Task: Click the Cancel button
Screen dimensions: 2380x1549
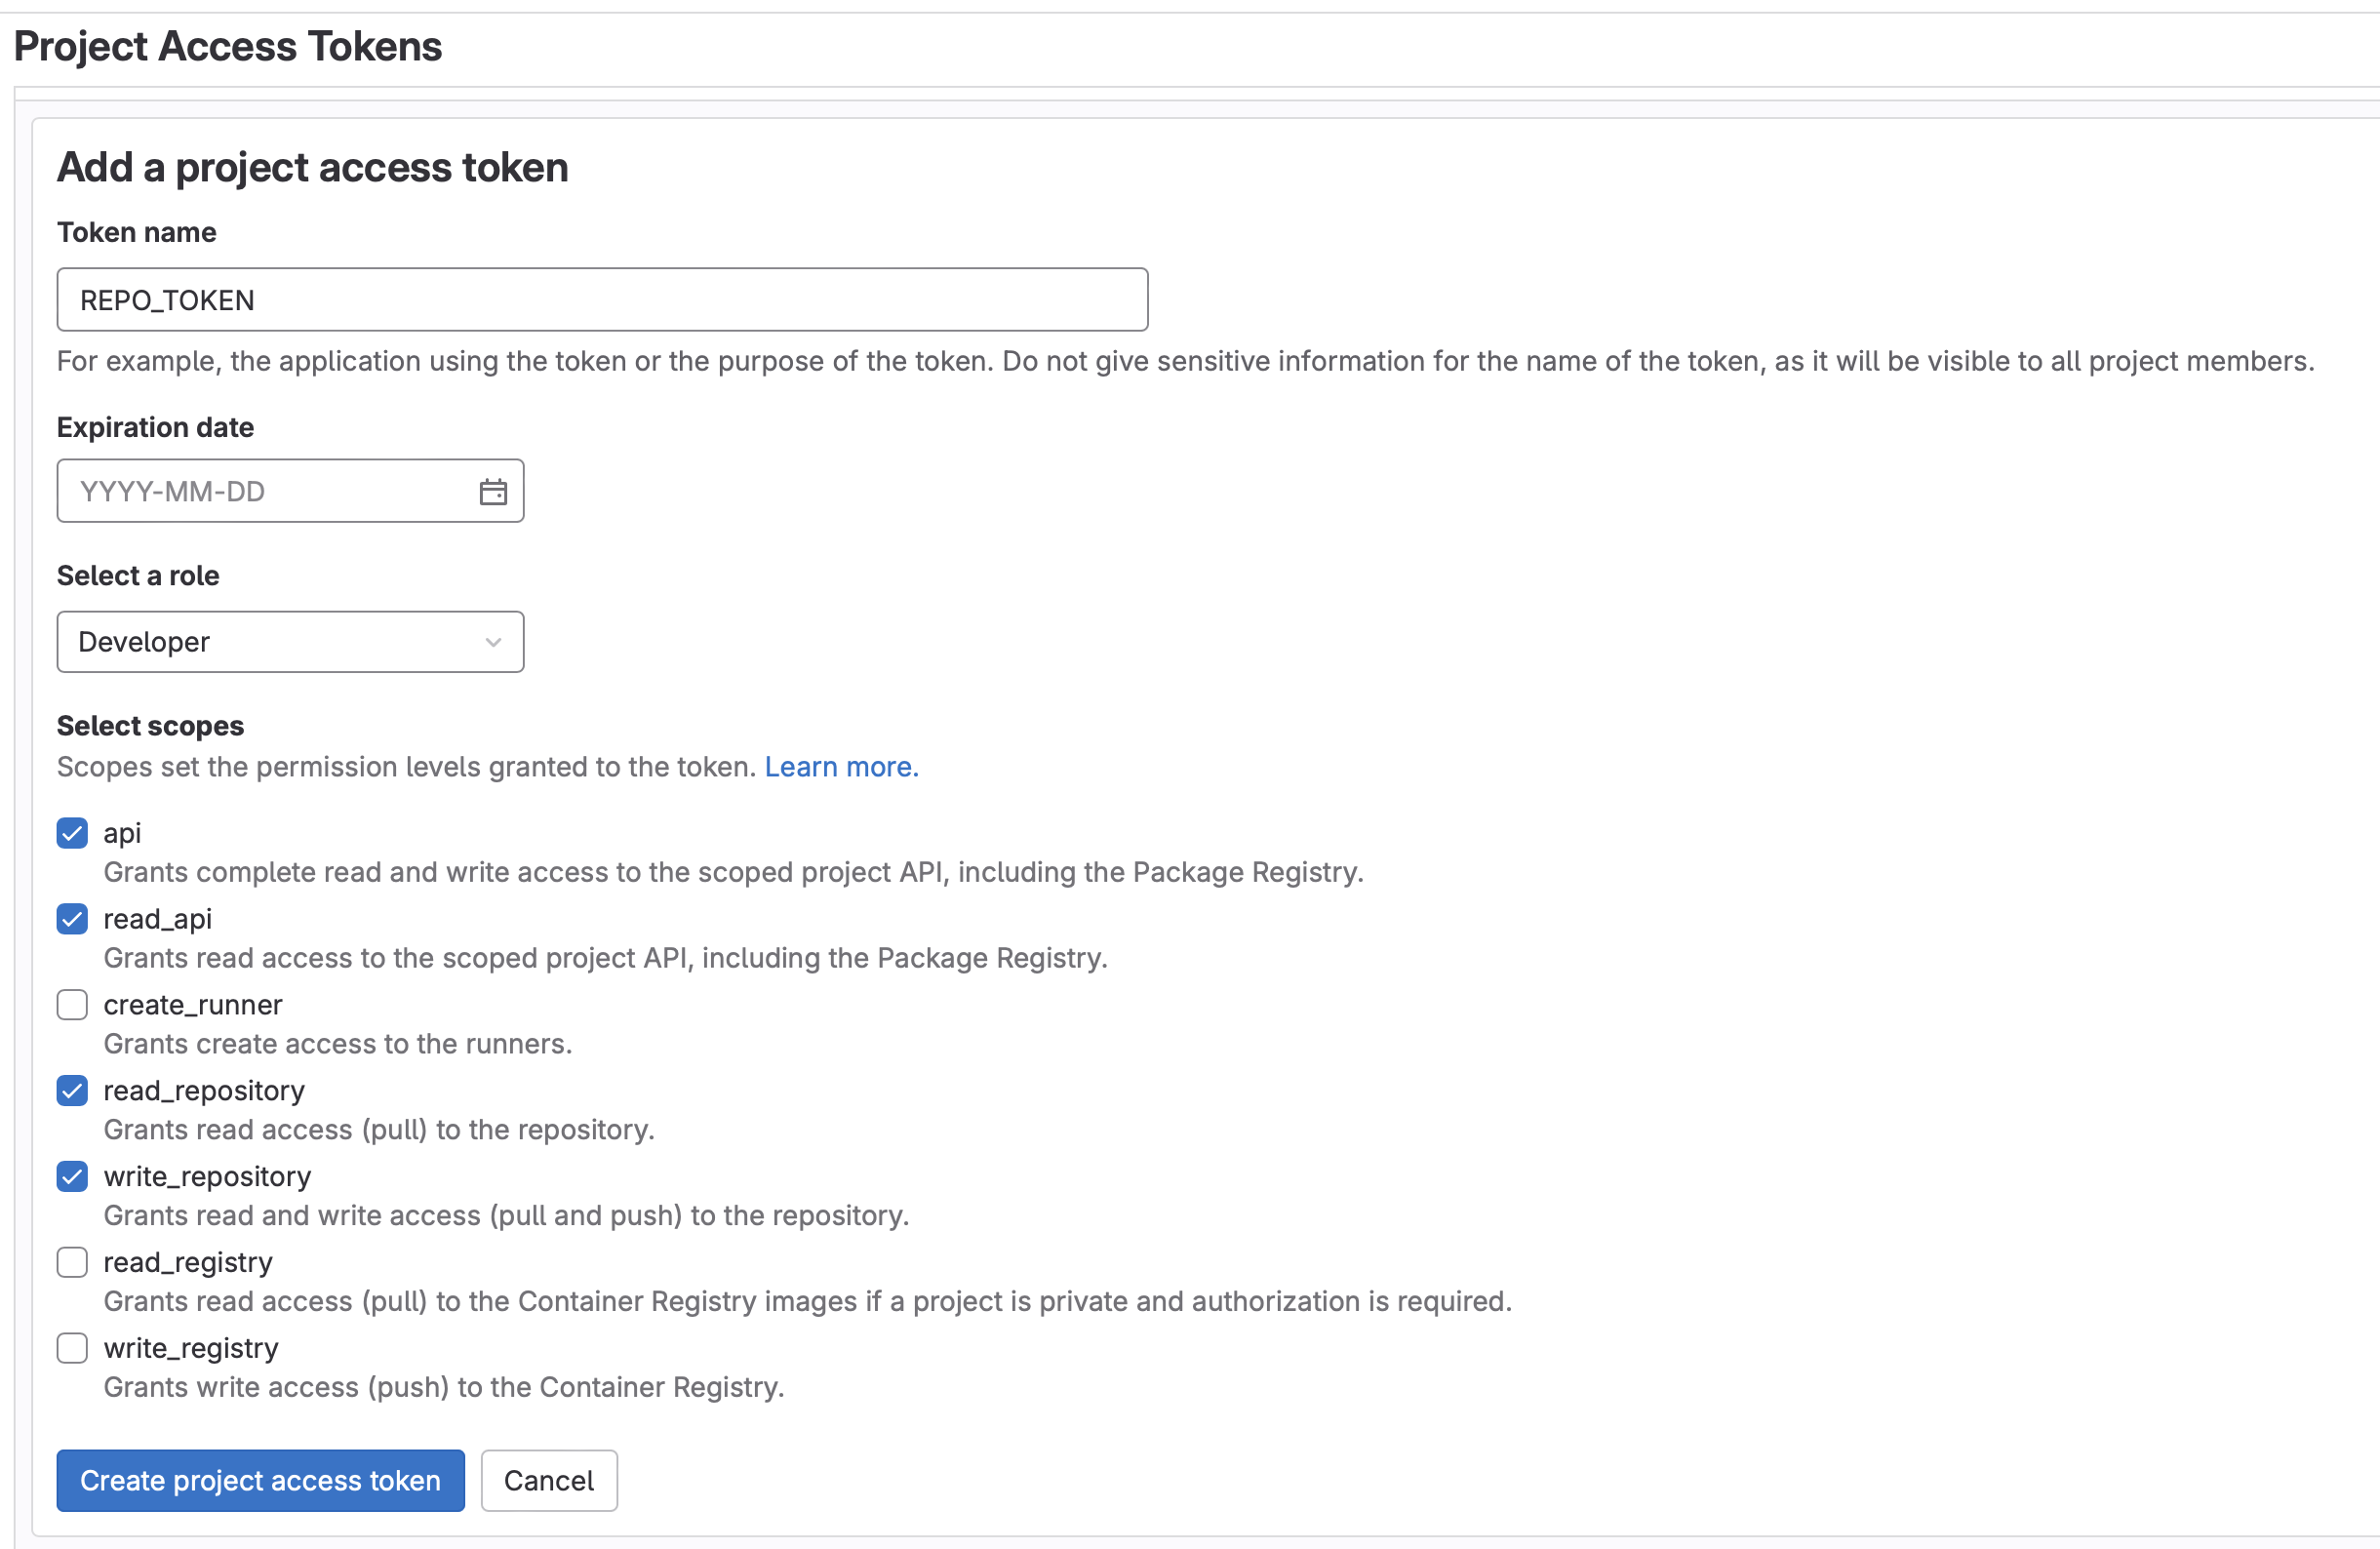Action: tap(549, 1481)
